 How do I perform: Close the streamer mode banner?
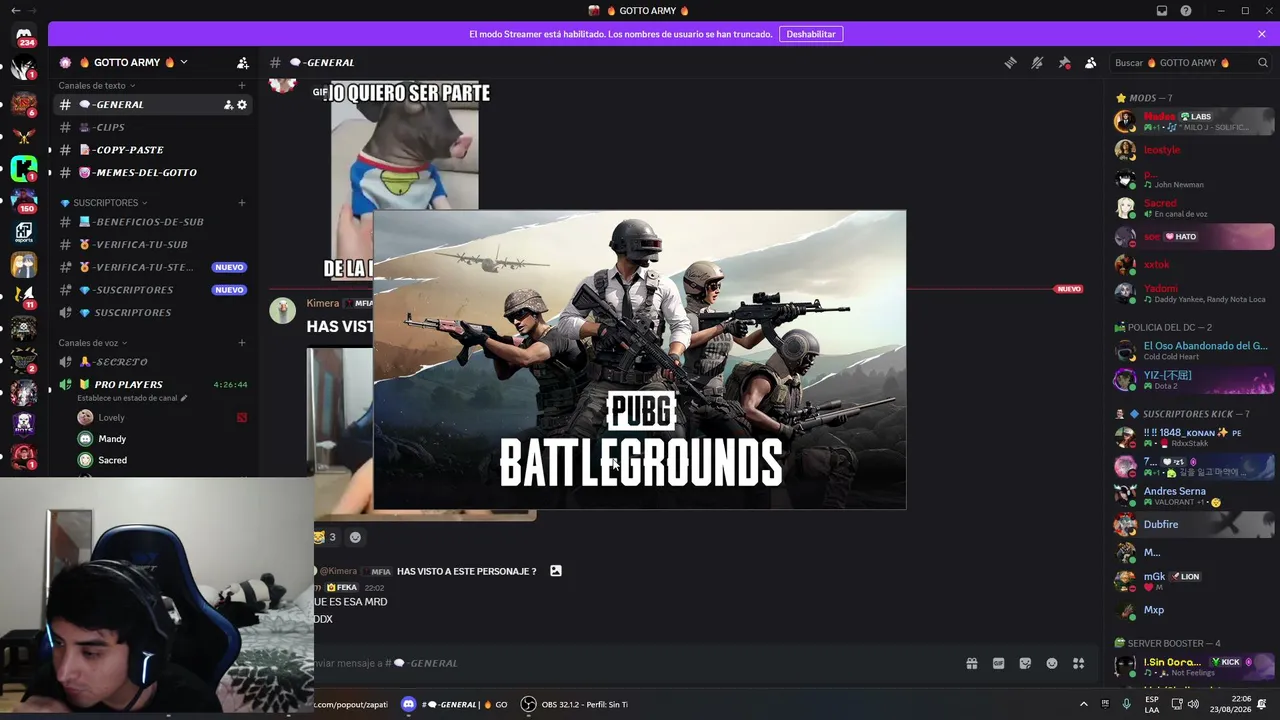coord(1262,34)
